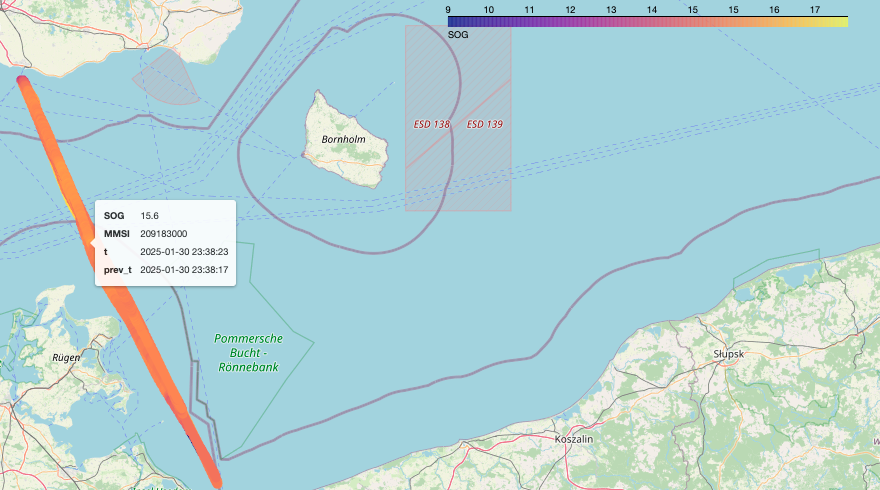
Task: Click the MMSI value 209183000 in tooltip
Action: pos(163,234)
